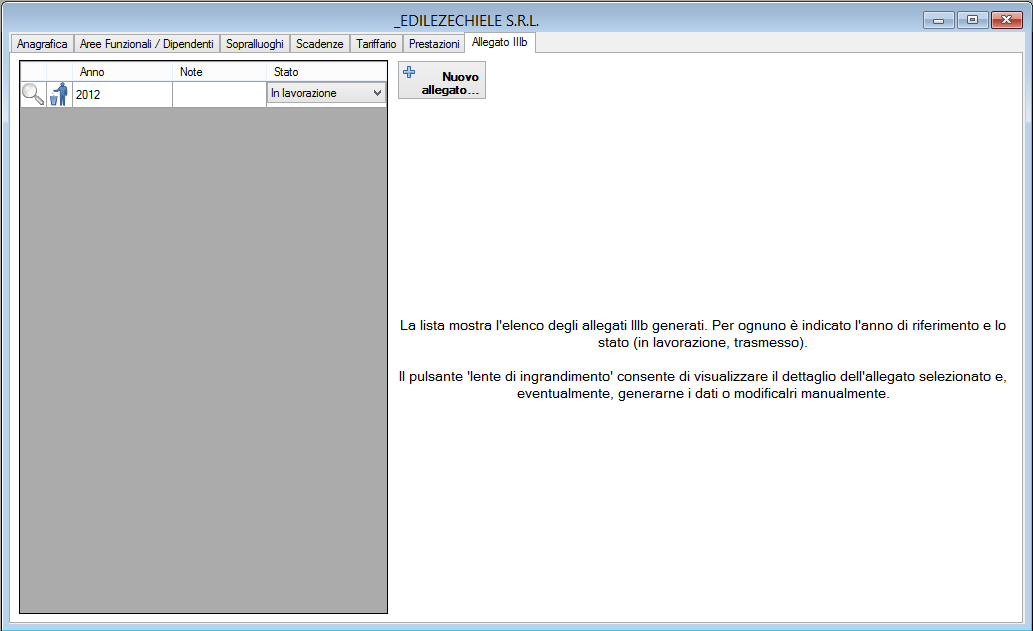Screen dimensions: 1033x631
Task: Open the Aree Funzionali / Dipendenti tab
Action: coord(147,43)
